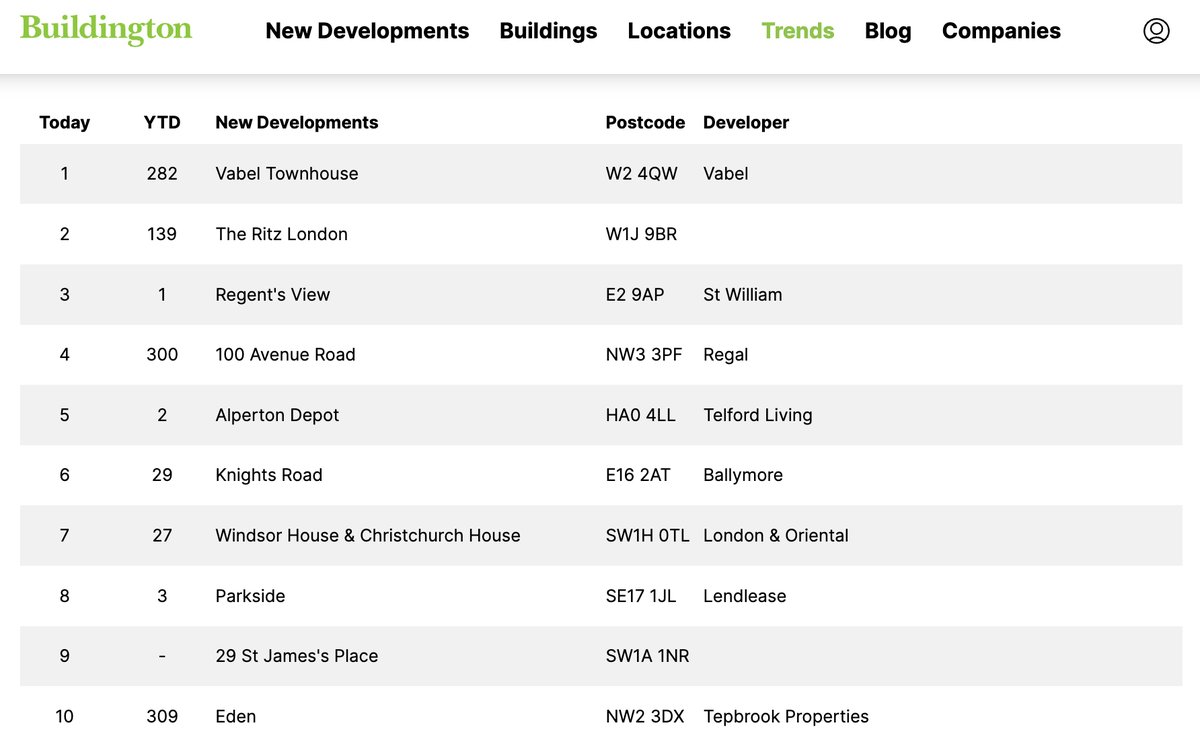1200x744 pixels.
Task: Click developer Regal
Action: coord(726,355)
